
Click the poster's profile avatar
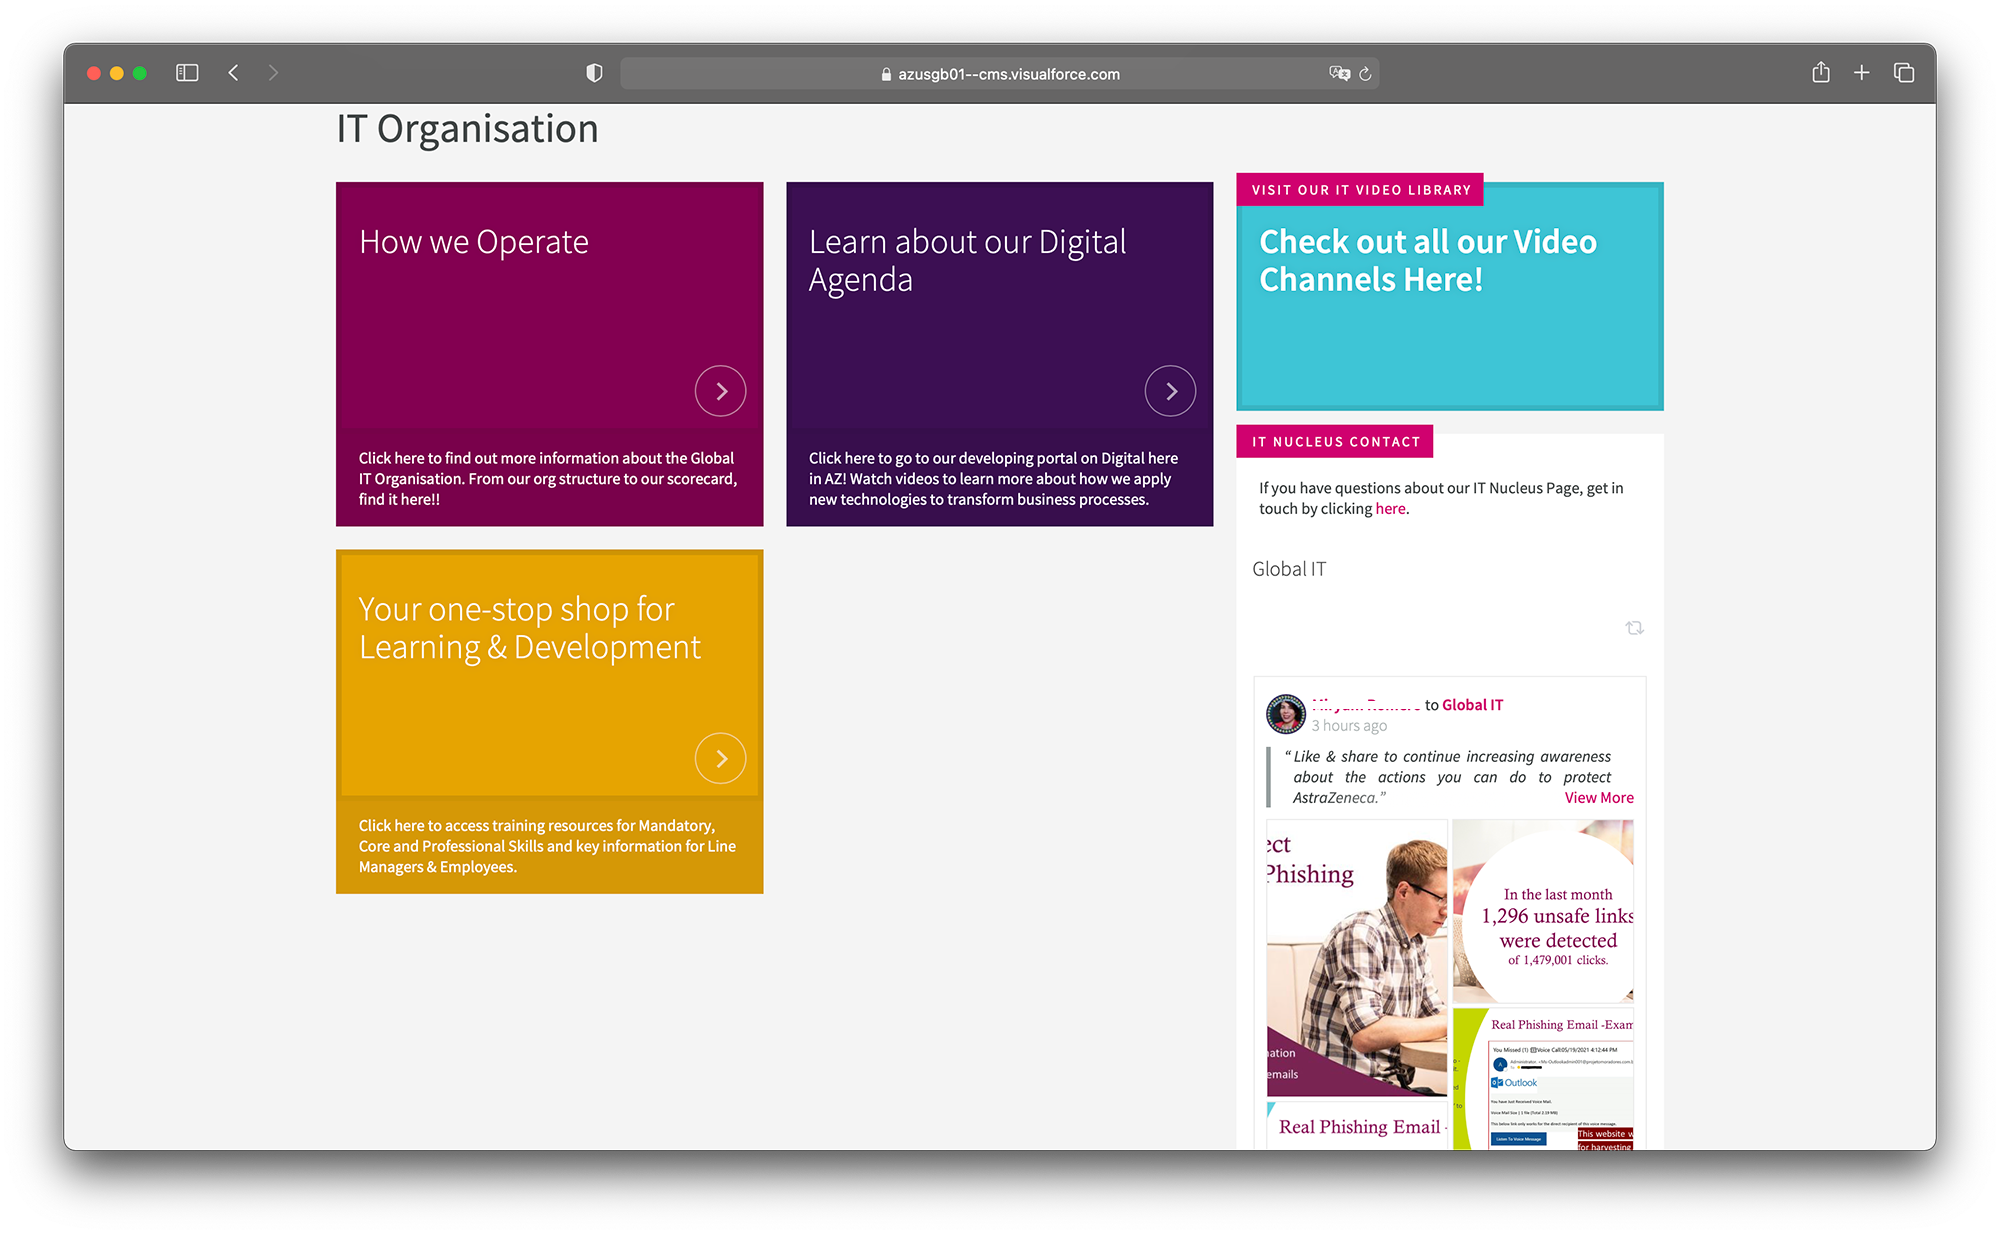click(x=1285, y=714)
